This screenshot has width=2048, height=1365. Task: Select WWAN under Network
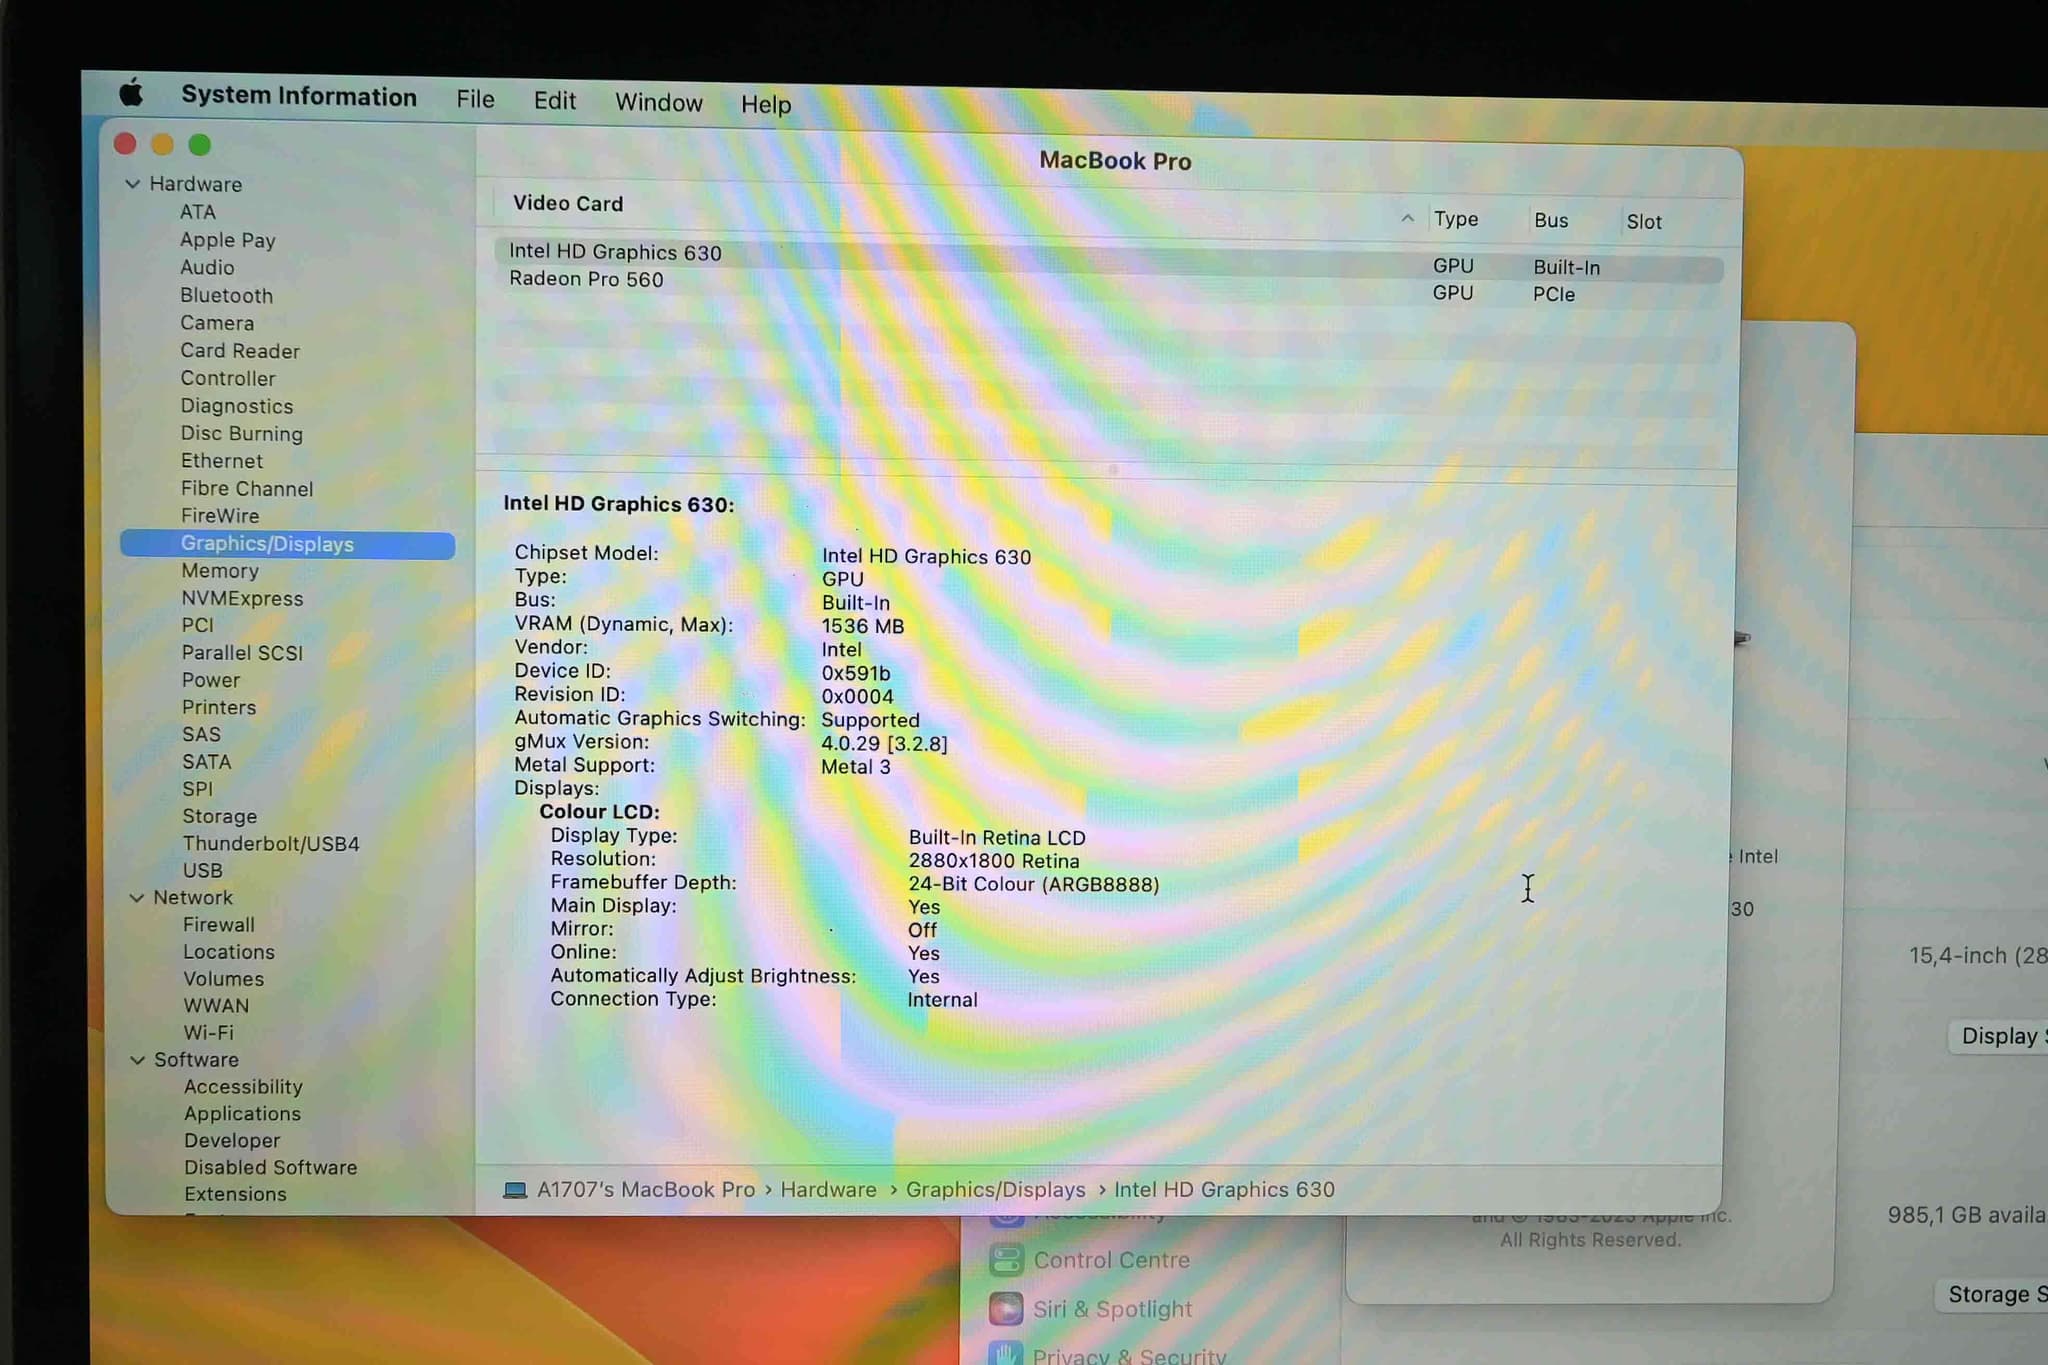pos(216,1006)
